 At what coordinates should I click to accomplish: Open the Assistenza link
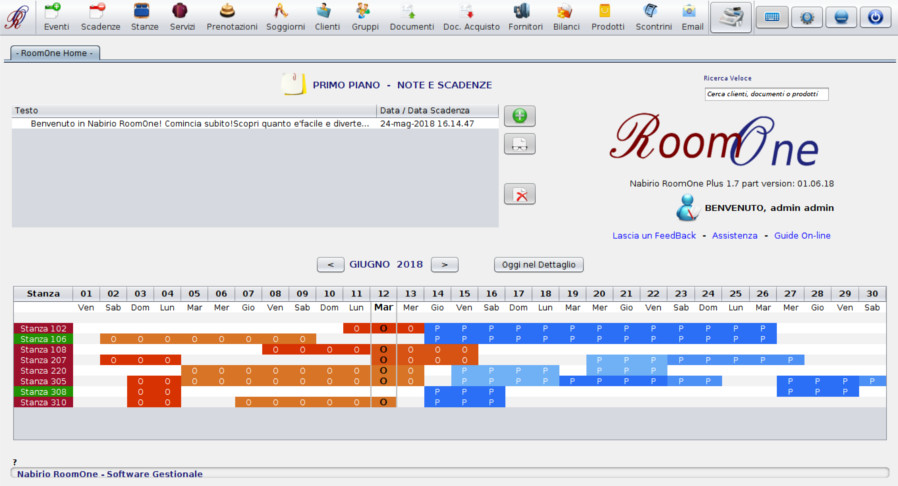[x=734, y=235]
